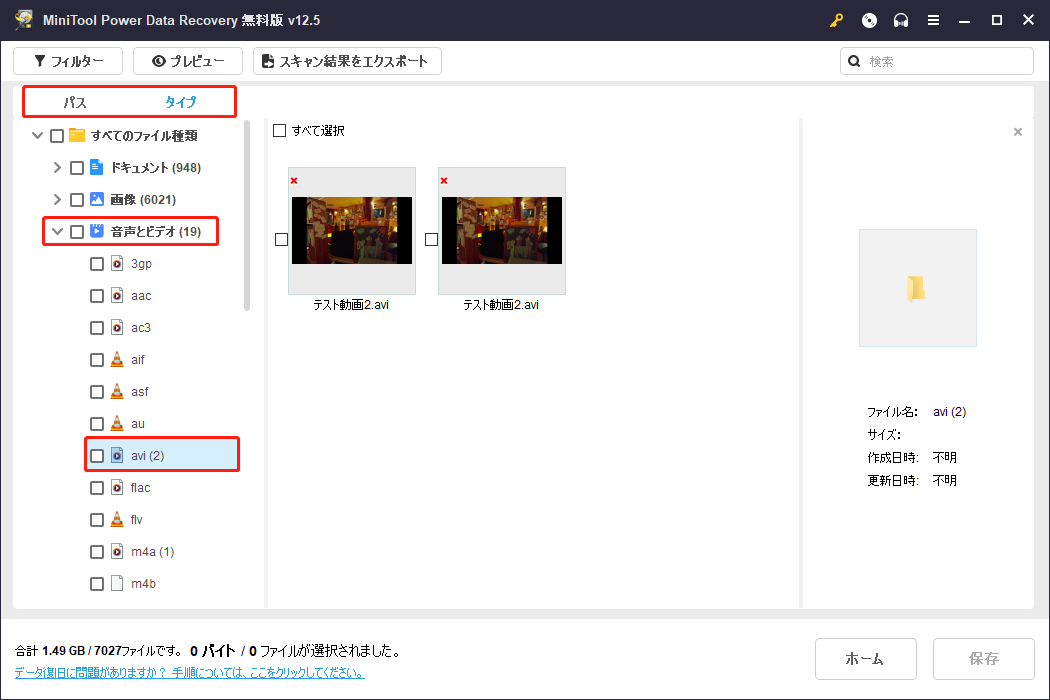This screenshot has height=700, width=1050.
Task: Click the picture type icon
Action: 96,199
